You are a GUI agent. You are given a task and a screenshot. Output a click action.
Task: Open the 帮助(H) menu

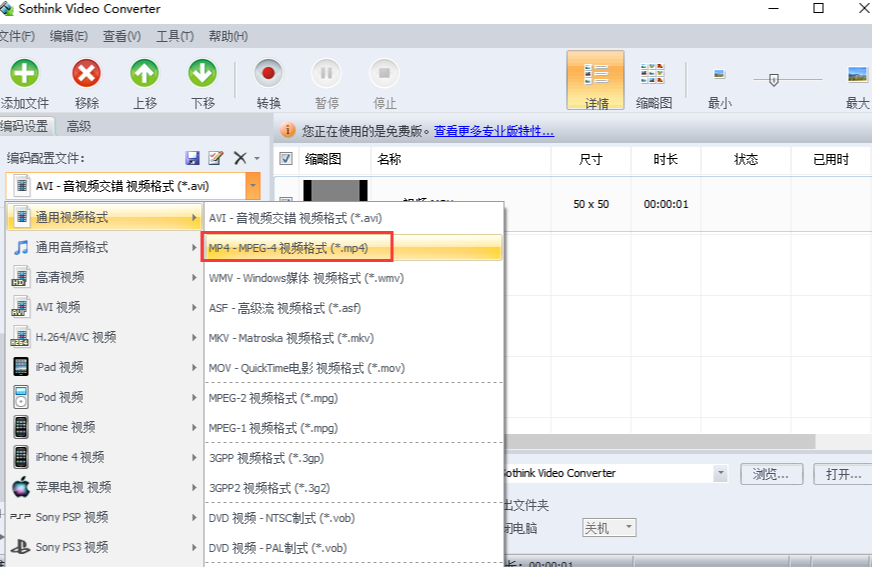click(228, 36)
